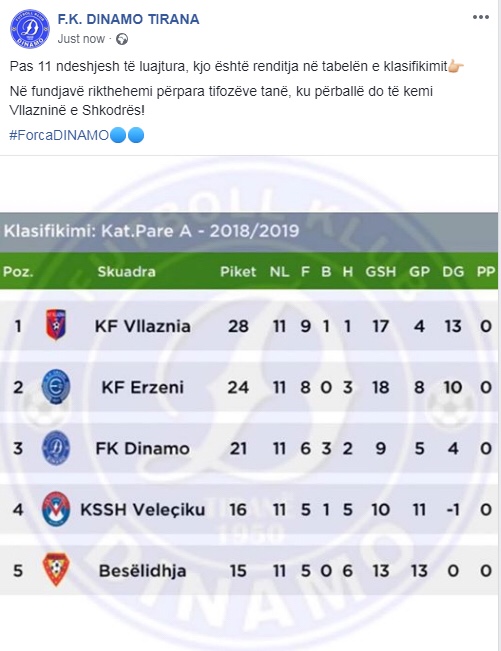The width and height of the screenshot is (501, 651).
Task: Click the KSSH Veleçiku team crest
Action: (56, 509)
